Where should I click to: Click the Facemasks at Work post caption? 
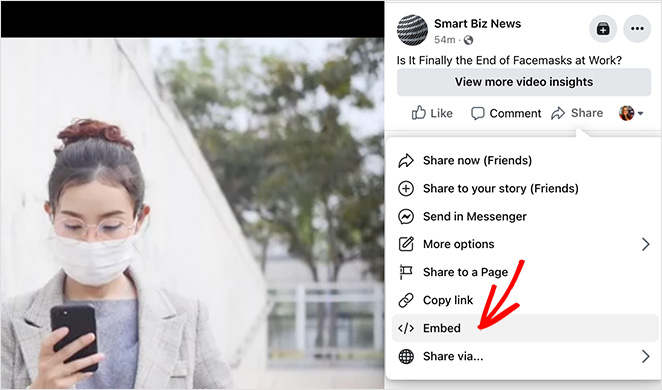click(509, 60)
